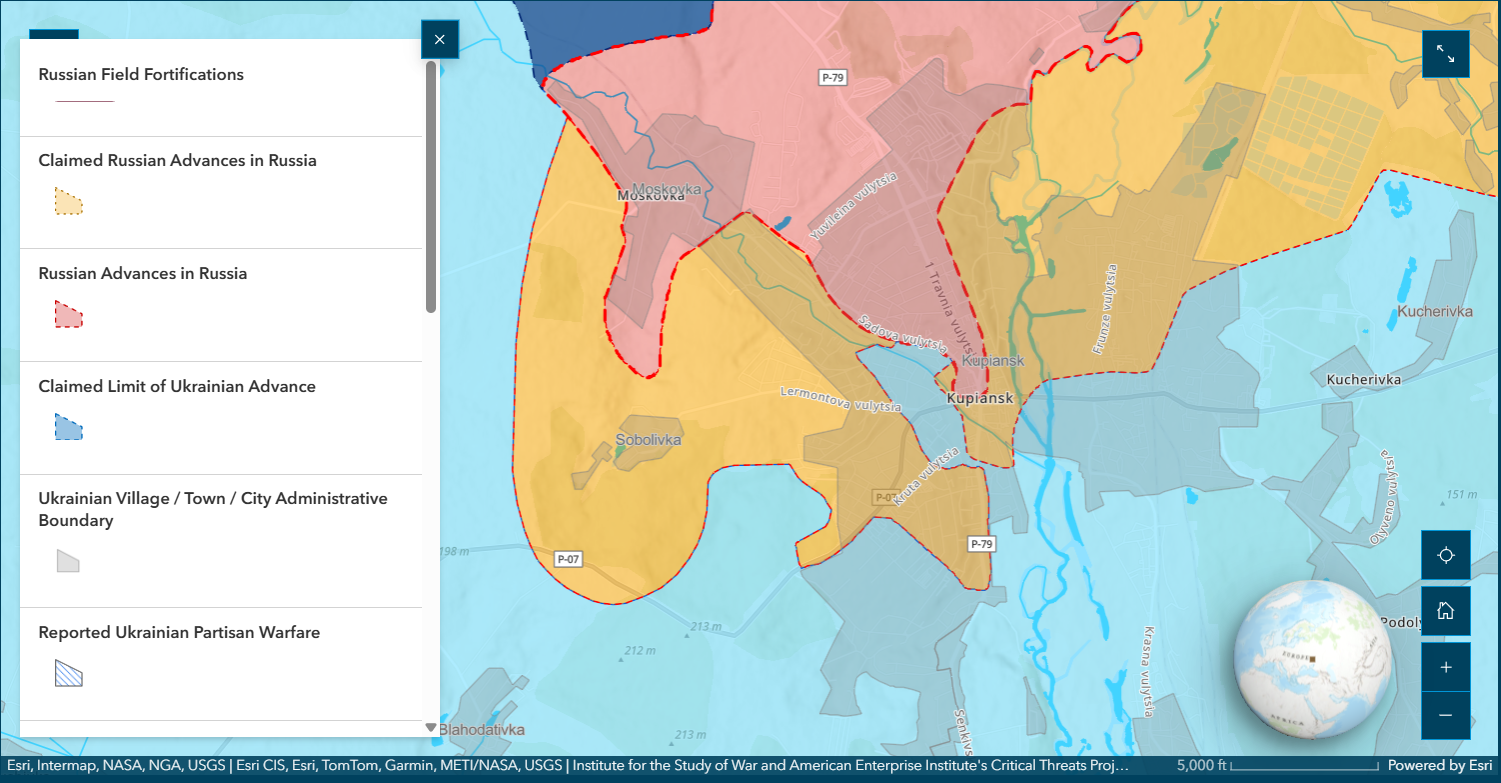Click the legend scrollbar thumb
This screenshot has height=783, width=1501.
[431, 186]
